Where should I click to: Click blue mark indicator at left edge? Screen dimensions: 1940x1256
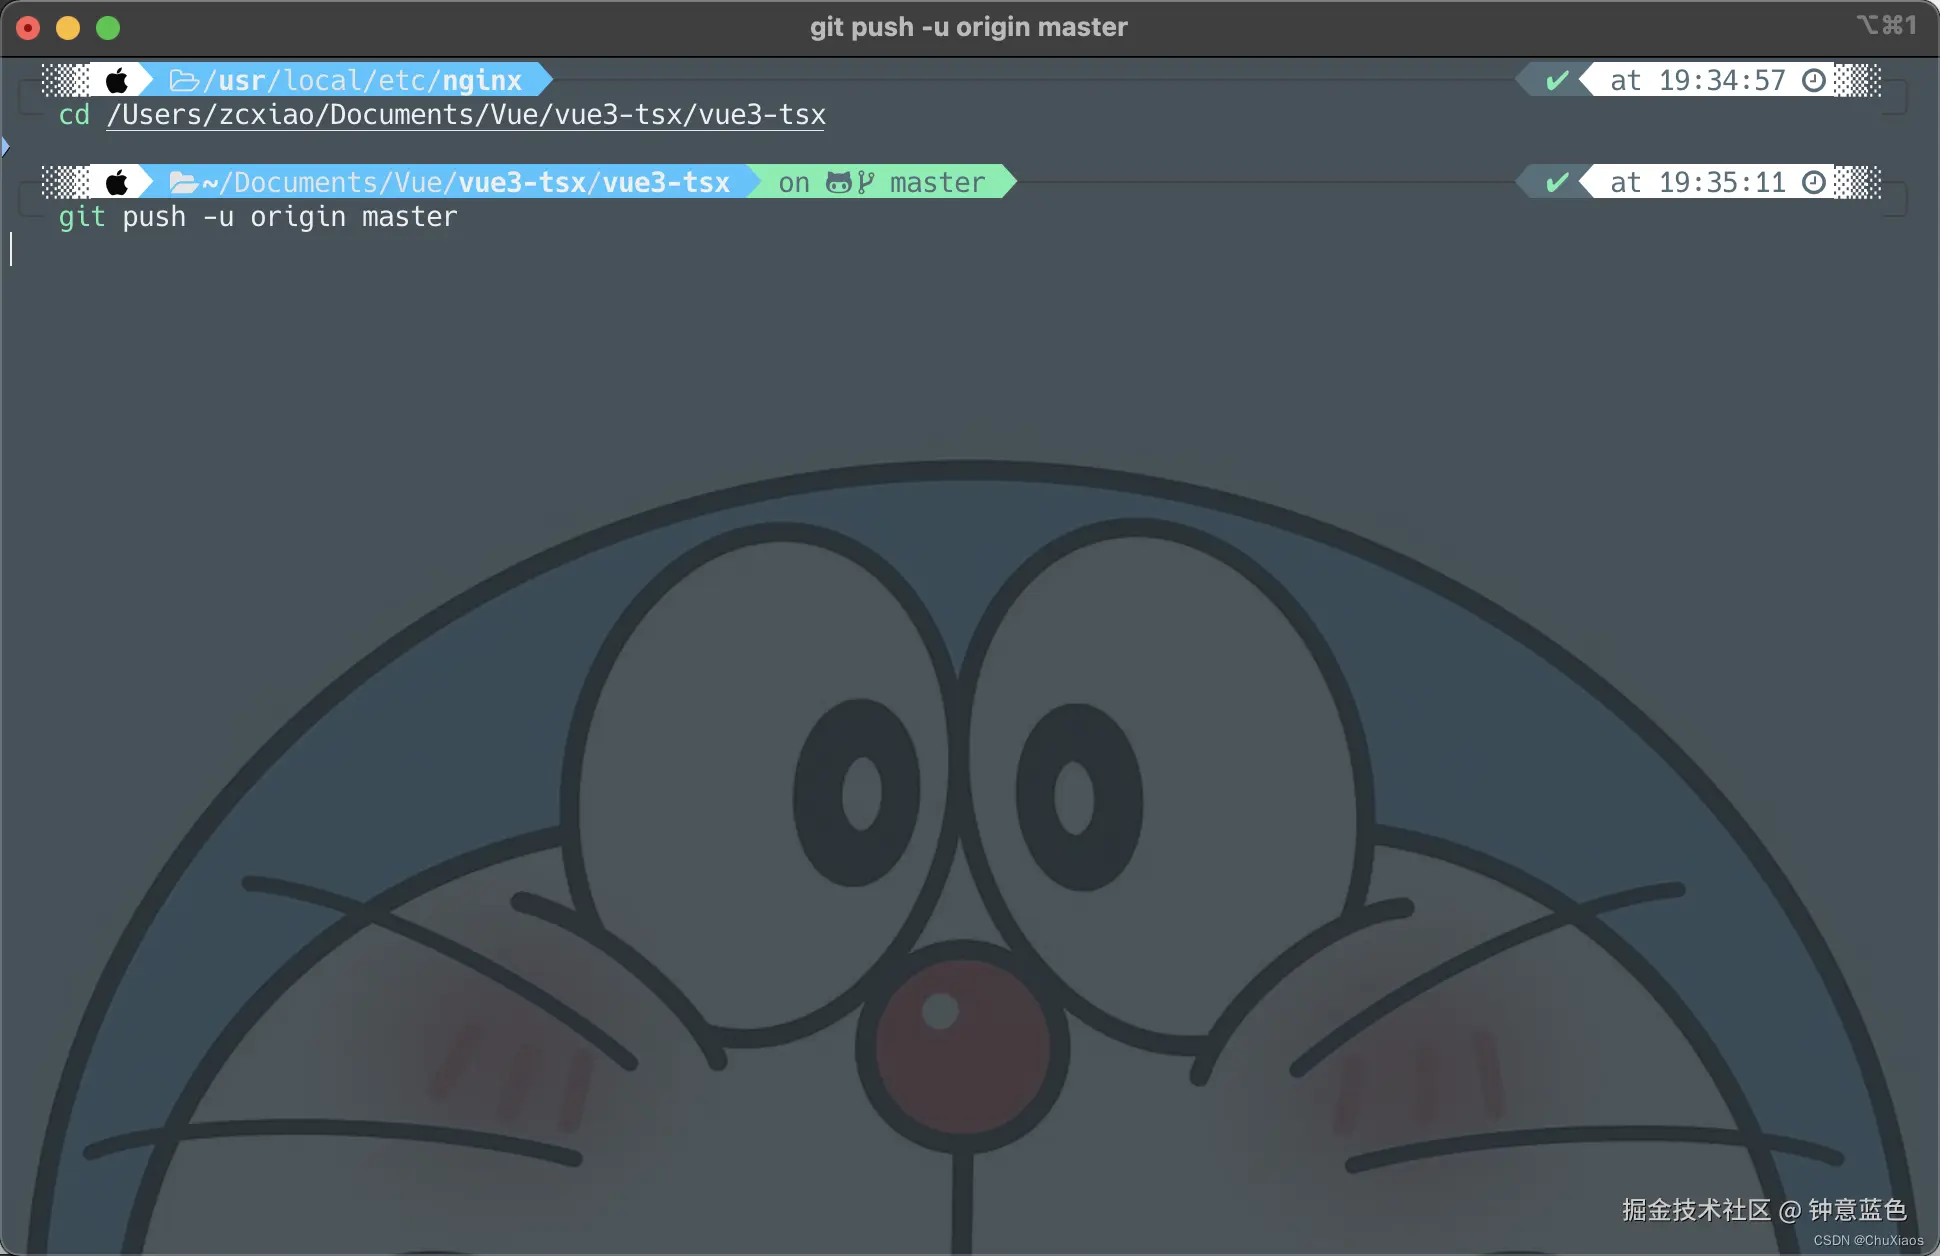[x=5, y=147]
